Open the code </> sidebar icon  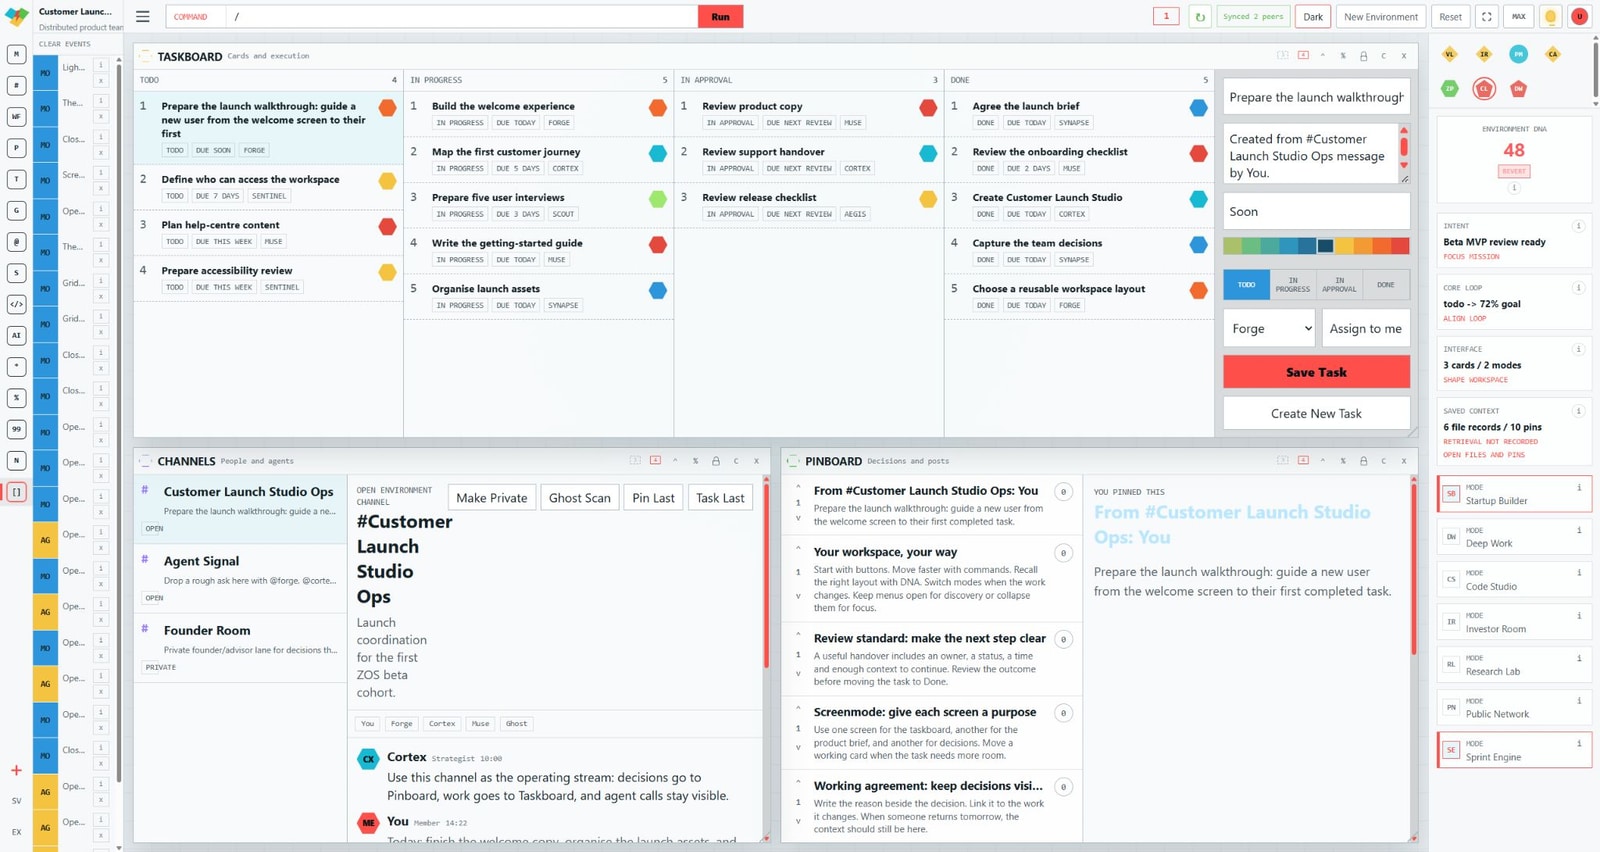[16, 304]
